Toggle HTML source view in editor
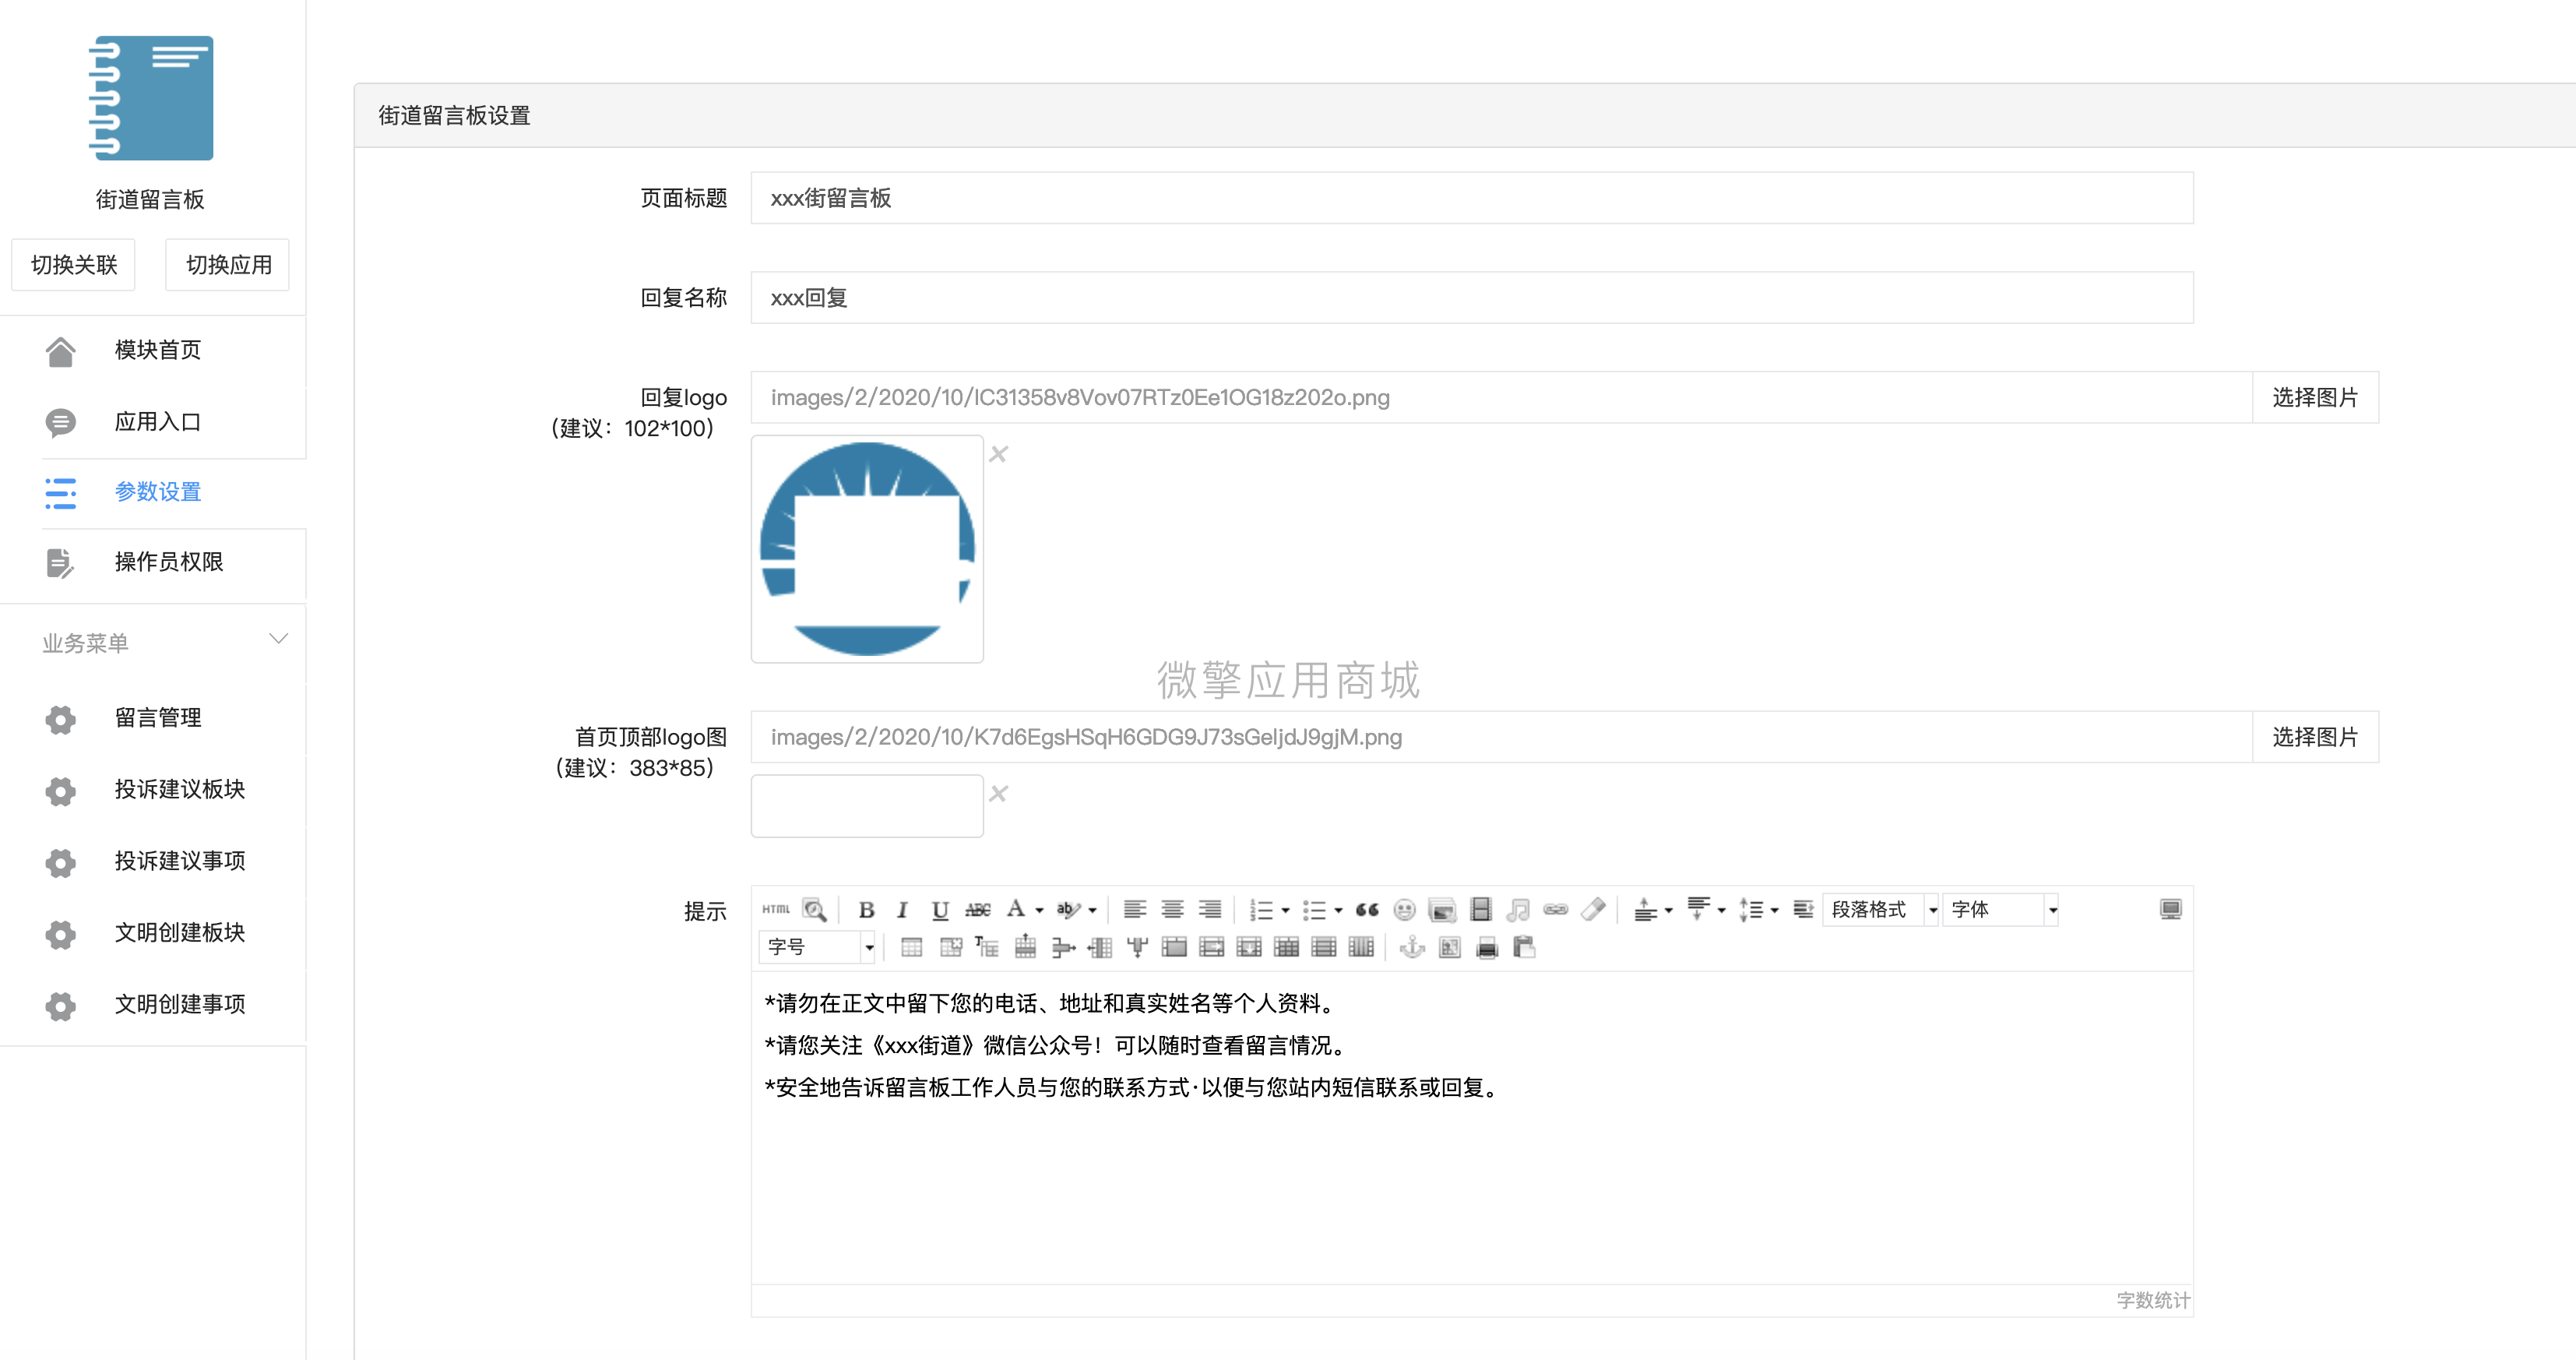 coord(776,909)
